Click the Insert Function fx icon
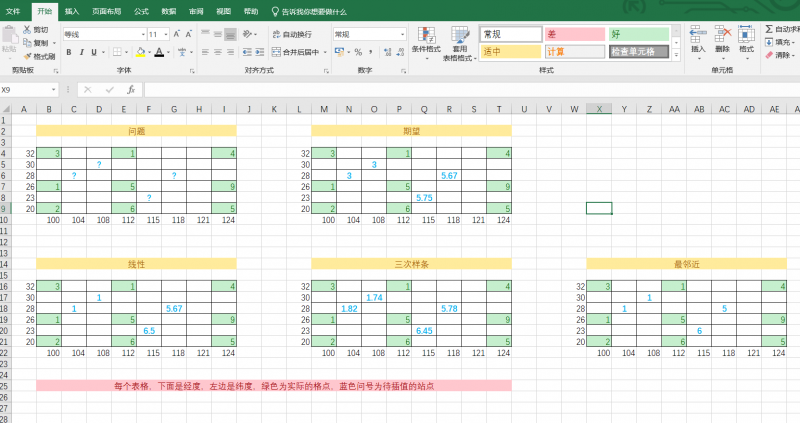The image size is (800, 423). [130, 89]
